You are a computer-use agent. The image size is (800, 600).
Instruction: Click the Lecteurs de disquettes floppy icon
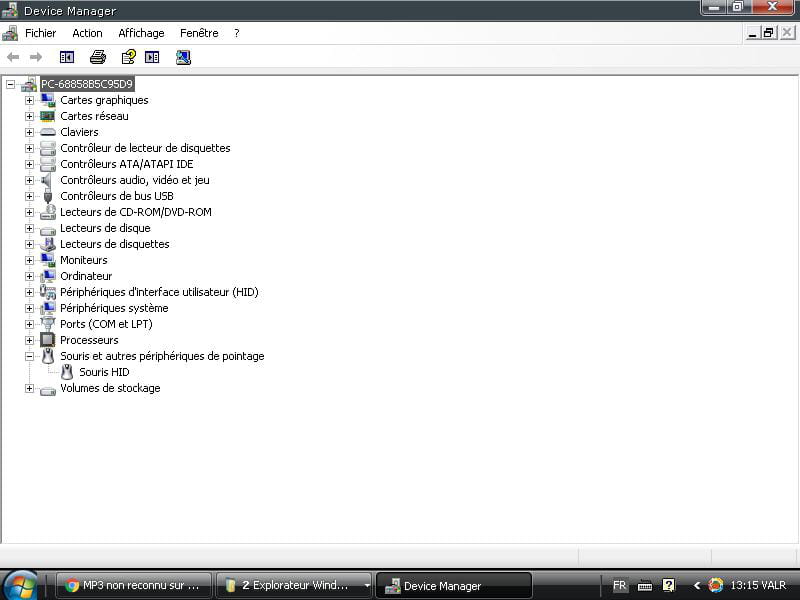[48, 244]
